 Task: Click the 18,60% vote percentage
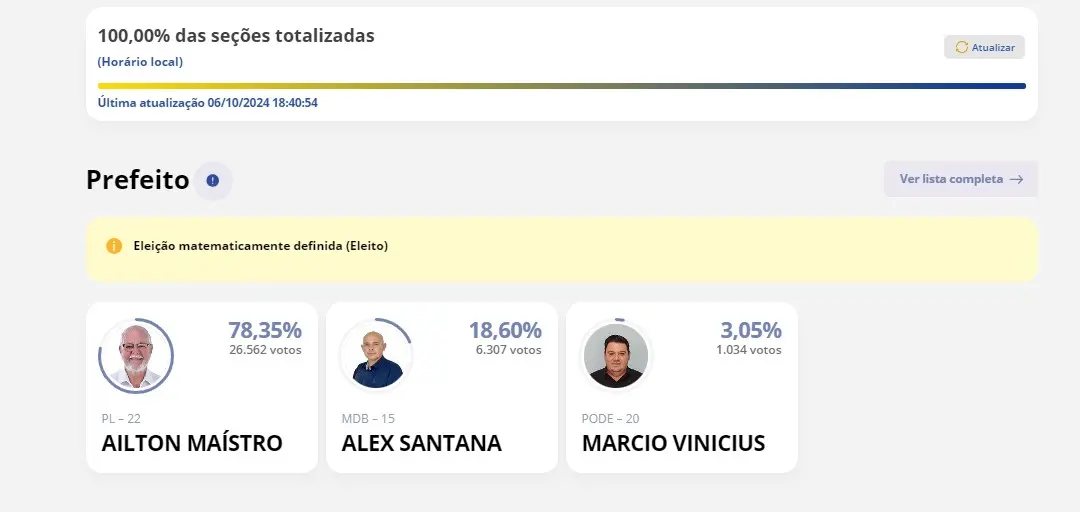(x=505, y=330)
